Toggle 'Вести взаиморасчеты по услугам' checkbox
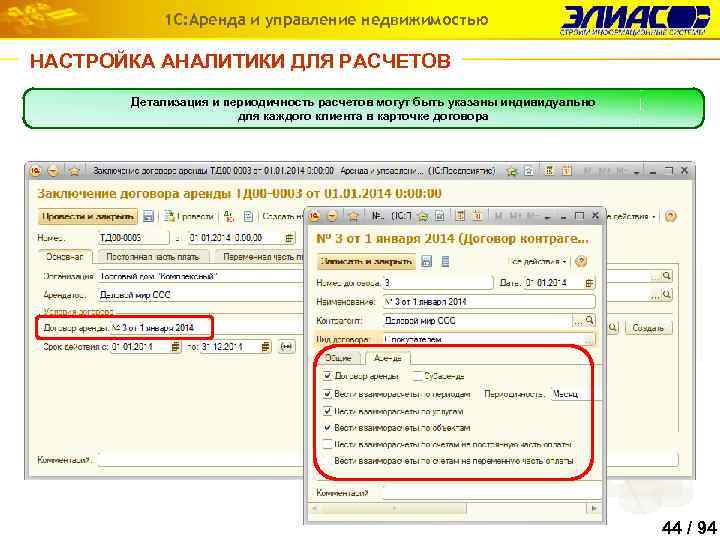 pos(327,411)
